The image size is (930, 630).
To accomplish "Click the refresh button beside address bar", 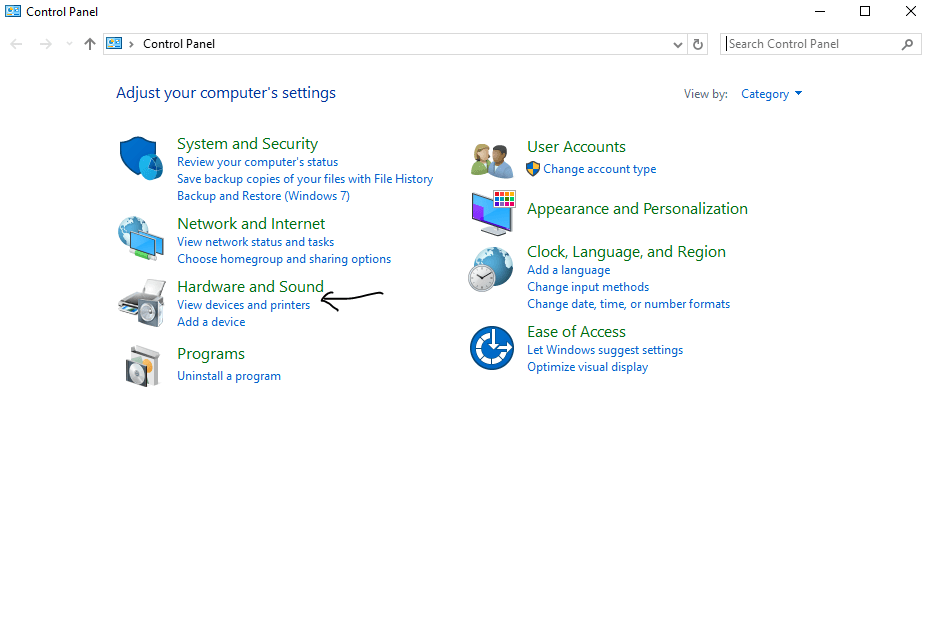I will tap(698, 44).
